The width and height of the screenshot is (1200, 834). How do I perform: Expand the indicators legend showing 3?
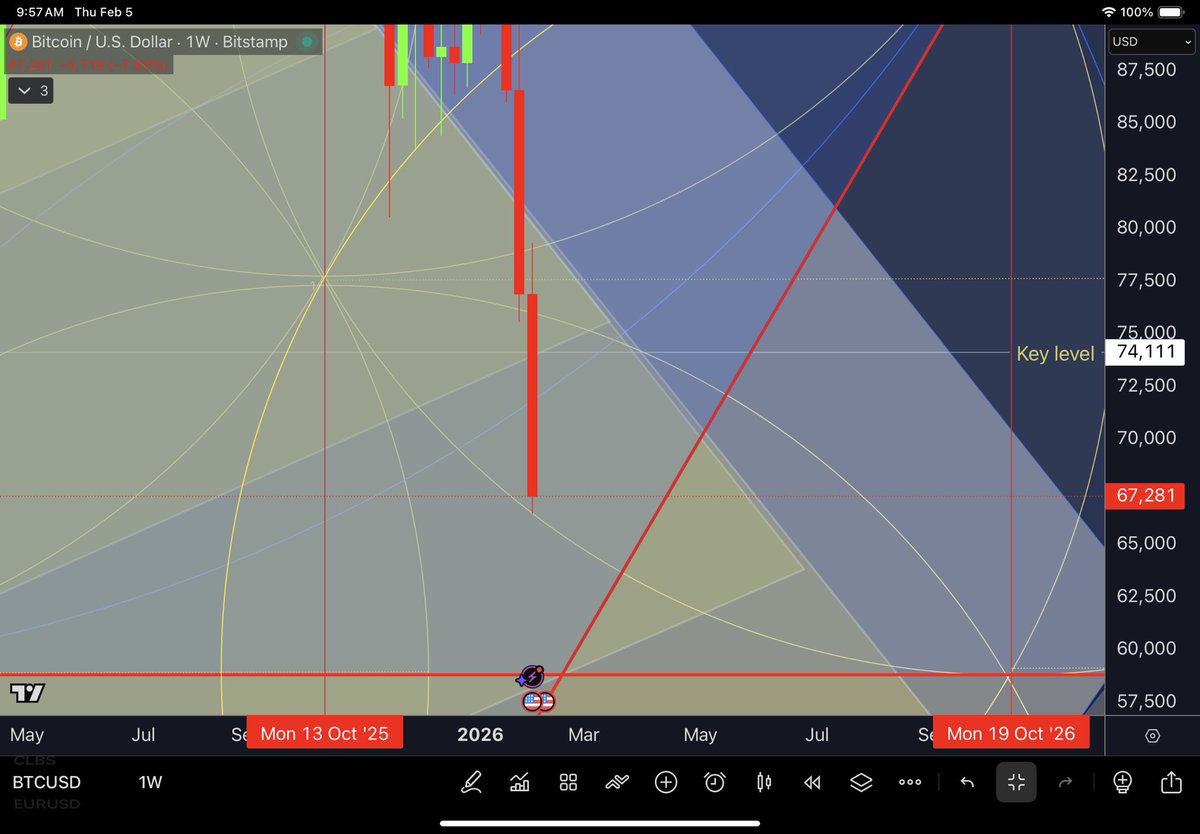pos(31,91)
